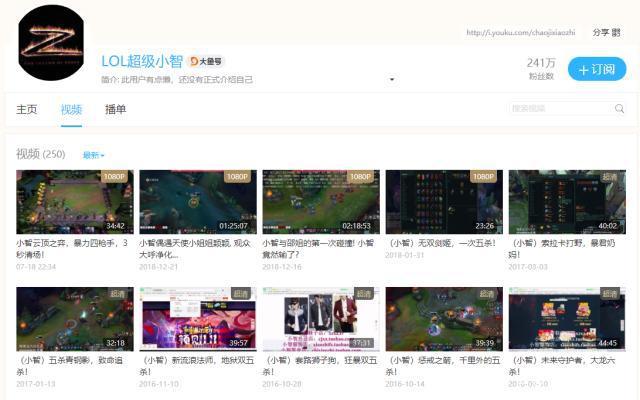Viewport: 640px width, 400px height.
Task: Click the 分享 share label
Action: 601,33
